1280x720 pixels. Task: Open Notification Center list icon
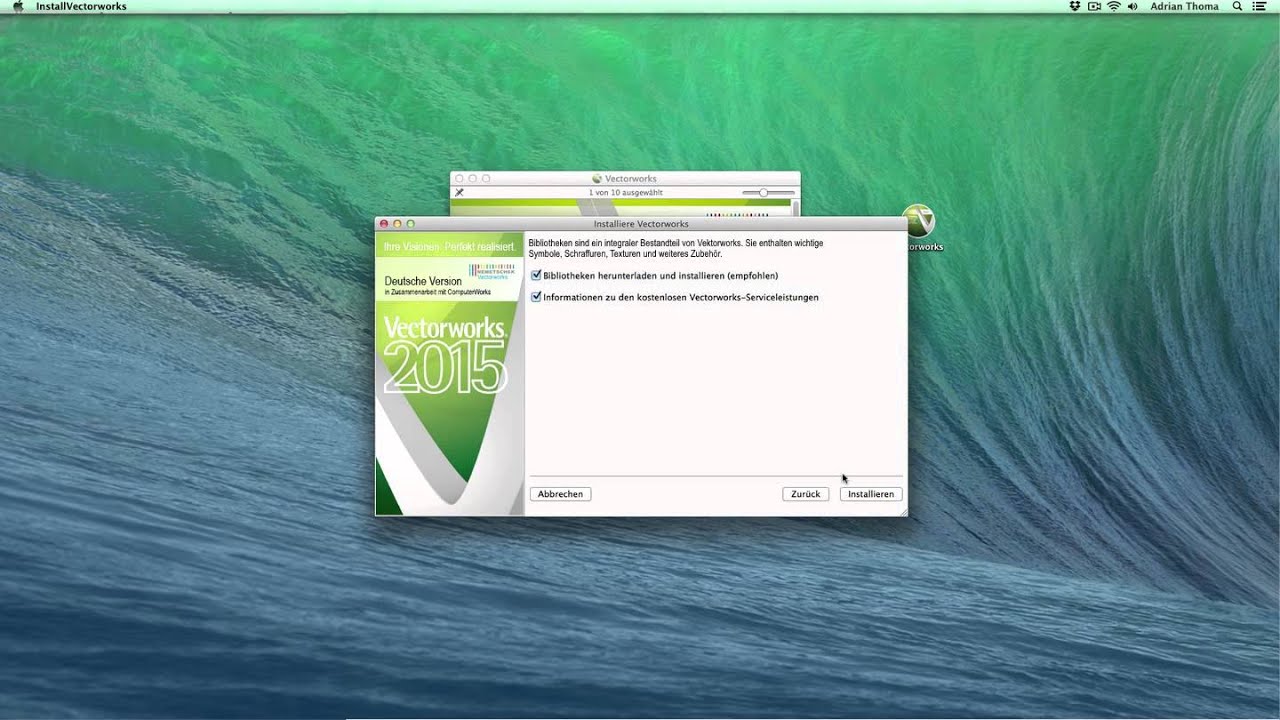pos(1259,6)
